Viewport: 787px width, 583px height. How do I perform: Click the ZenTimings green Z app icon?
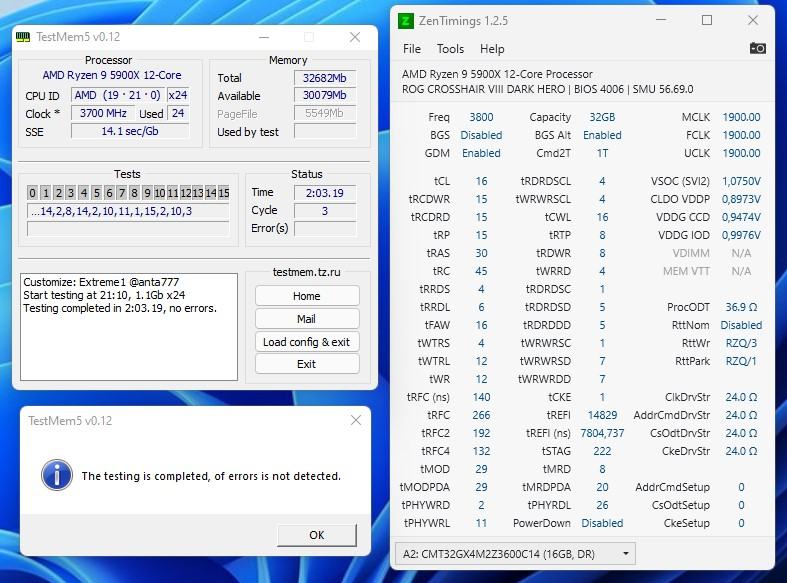[x=406, y=21]
